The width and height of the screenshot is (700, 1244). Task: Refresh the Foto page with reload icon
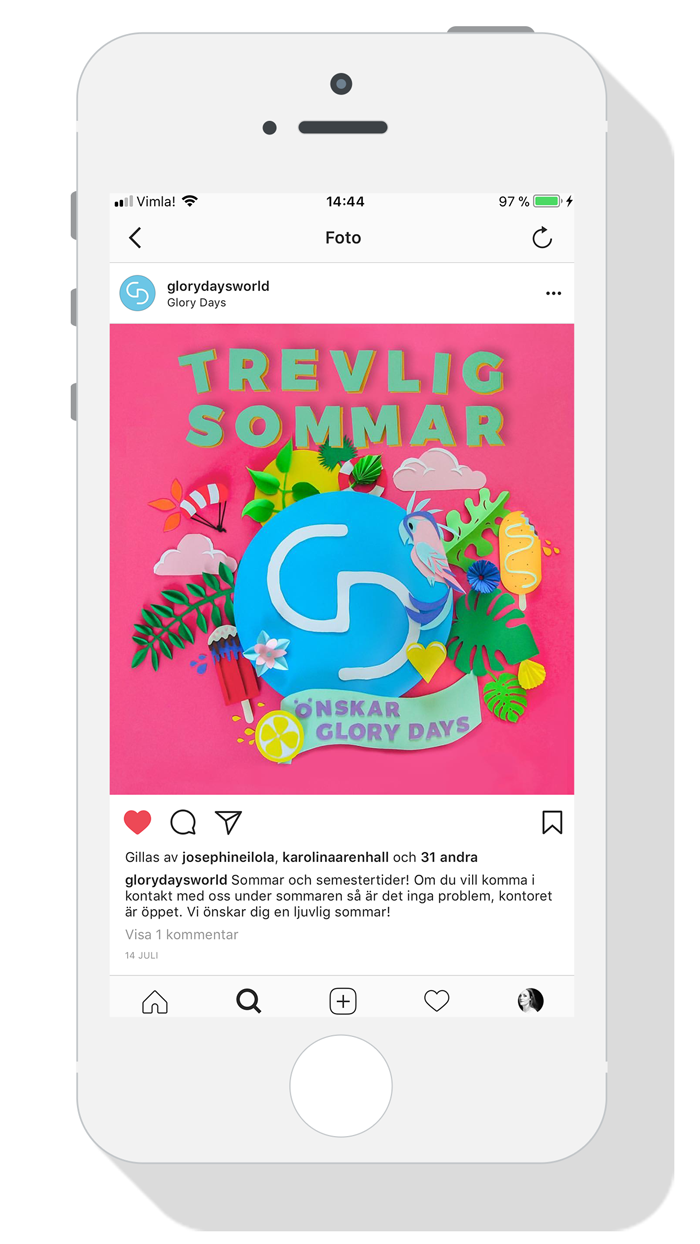click(x=542, y=238)
